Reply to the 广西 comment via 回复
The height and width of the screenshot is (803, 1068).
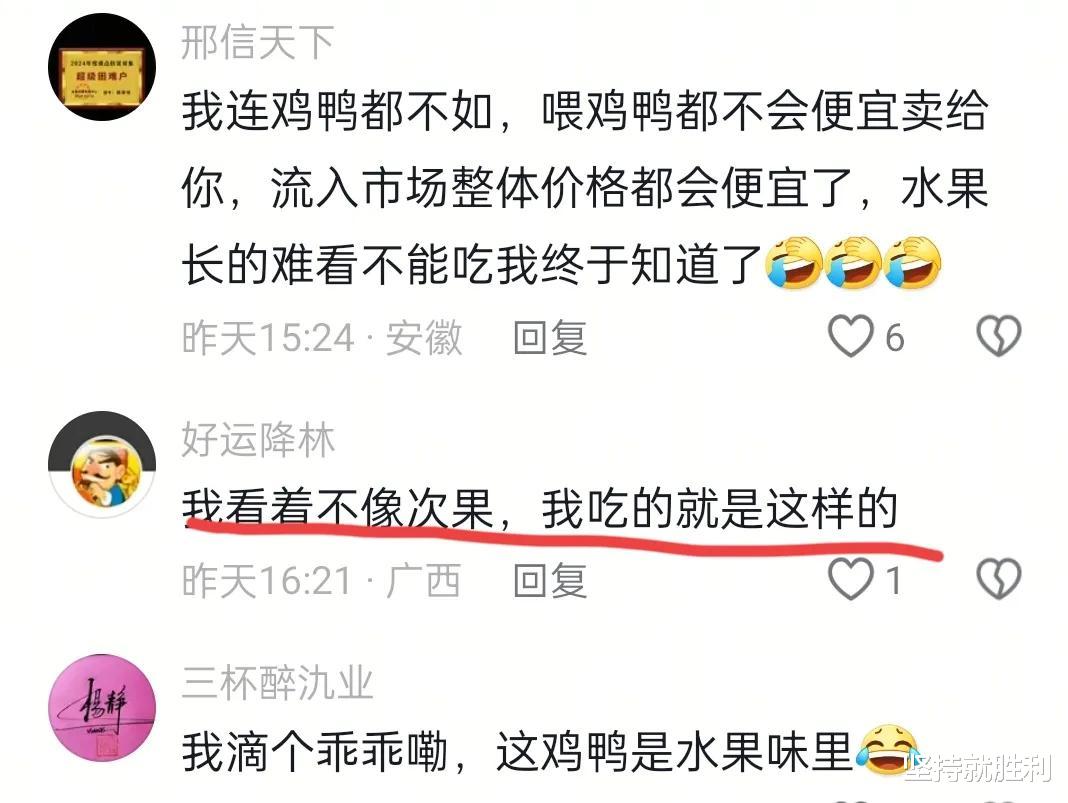[550, 580]
